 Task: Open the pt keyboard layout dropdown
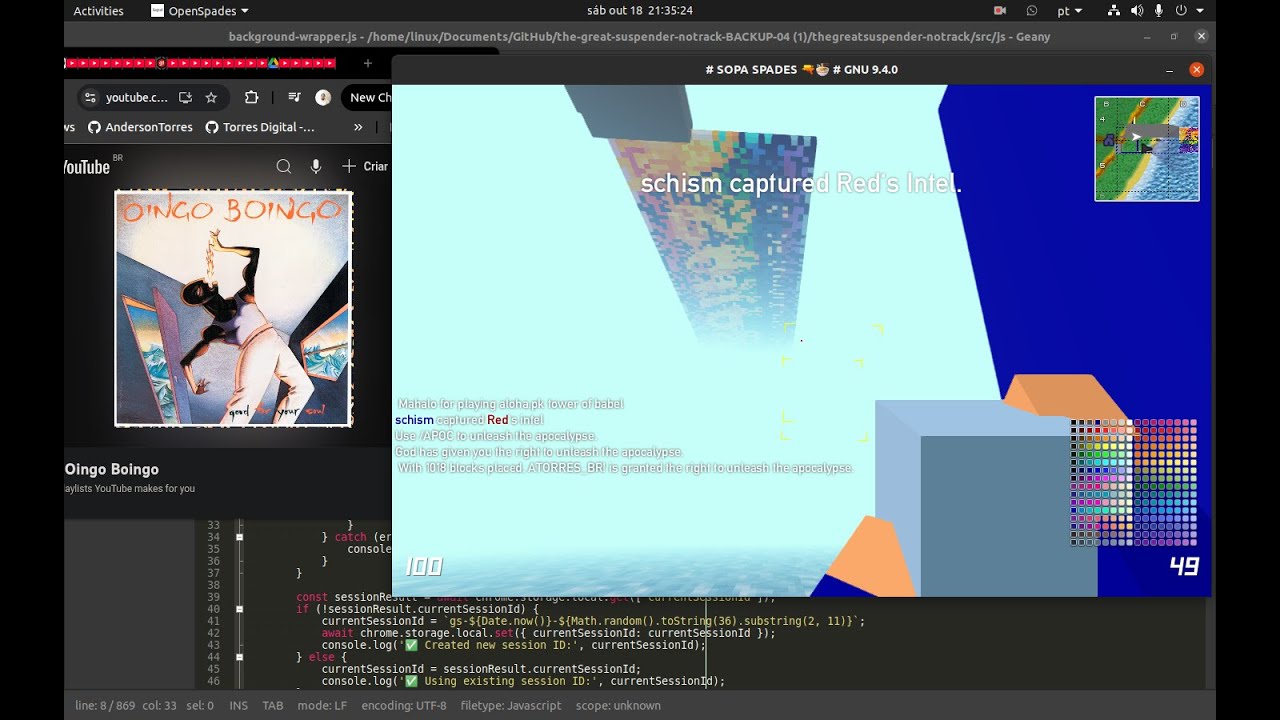[x=1069, y=11]
